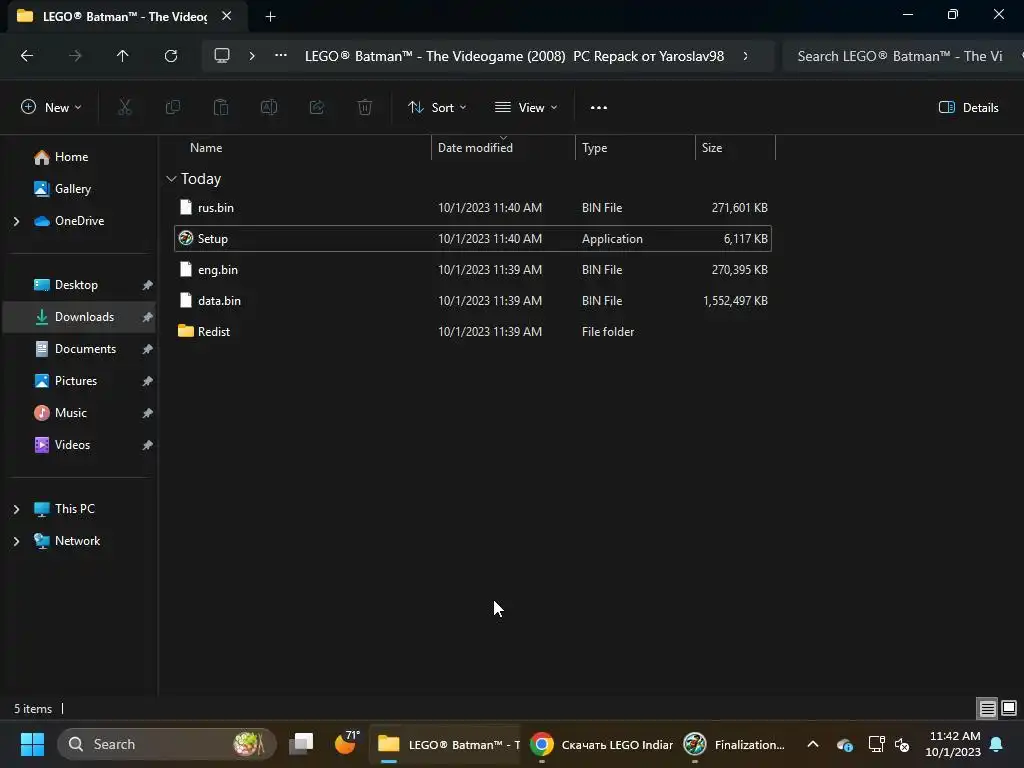Click 1,552,497 KB size of data.bin
Image resolution: width=1024 pixels, height=768 pixels.
(735, 301)
